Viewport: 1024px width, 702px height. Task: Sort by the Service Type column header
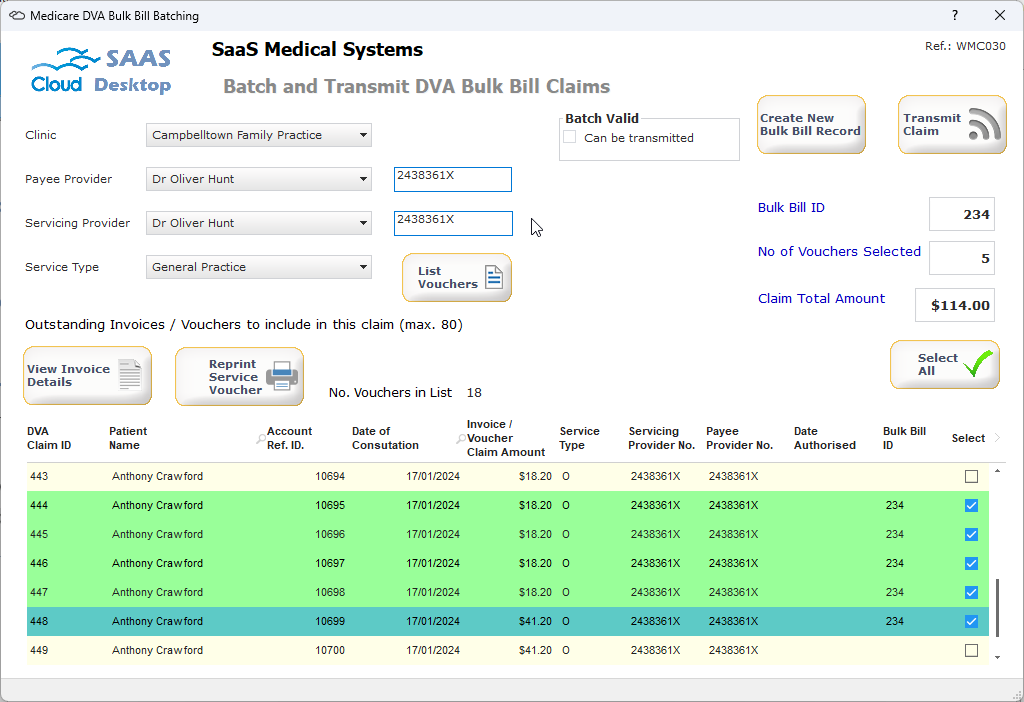pos(579,438)
